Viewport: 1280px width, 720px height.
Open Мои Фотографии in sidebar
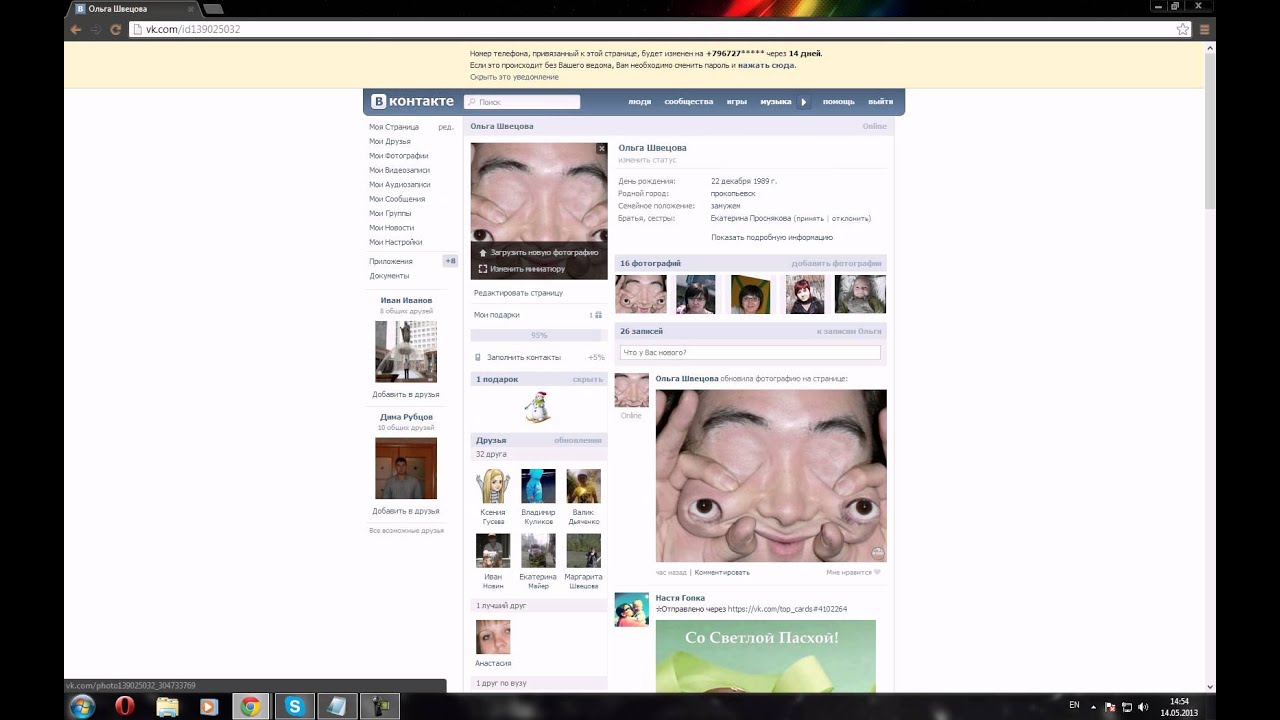point(399,156)
